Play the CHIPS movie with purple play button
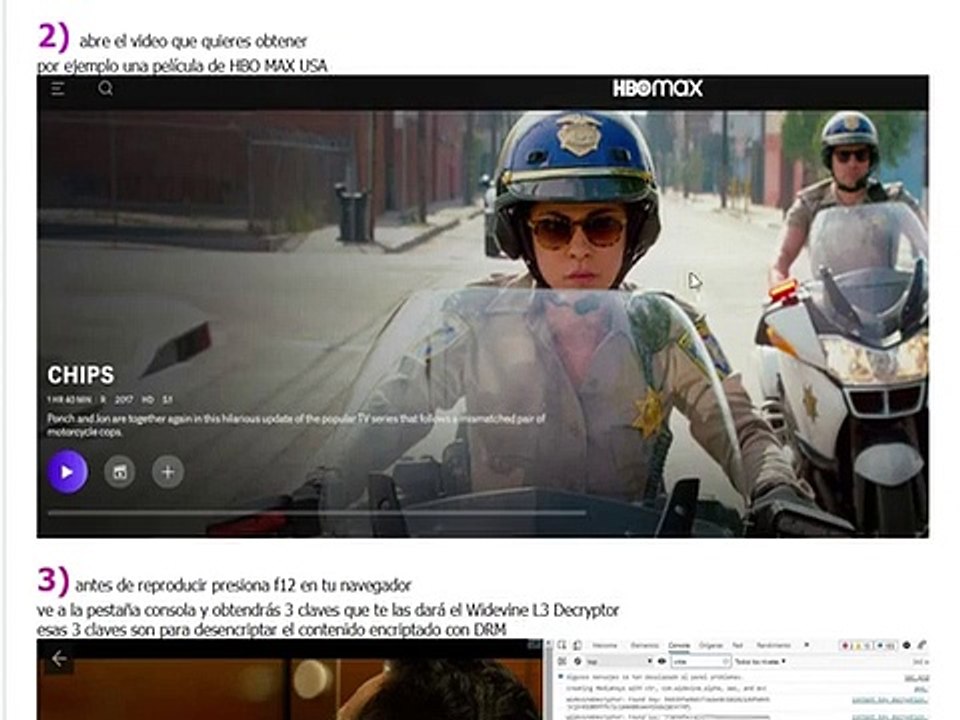 [67, 472]
